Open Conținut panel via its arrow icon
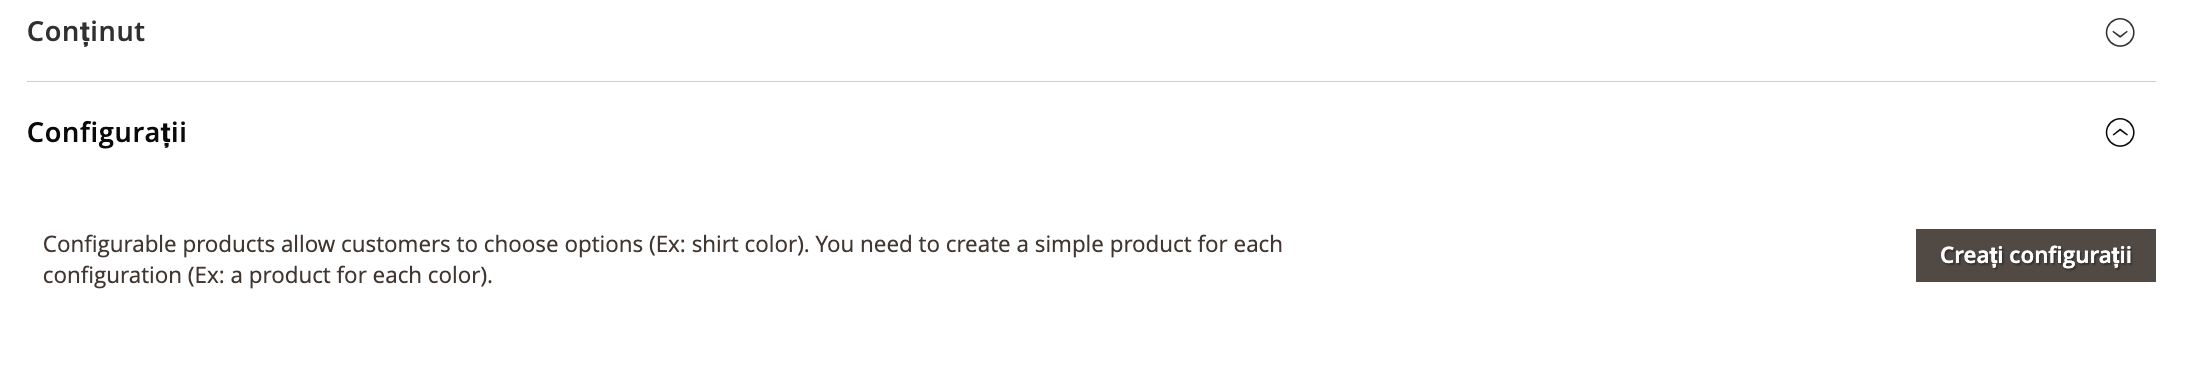 tap(2119, 33)
